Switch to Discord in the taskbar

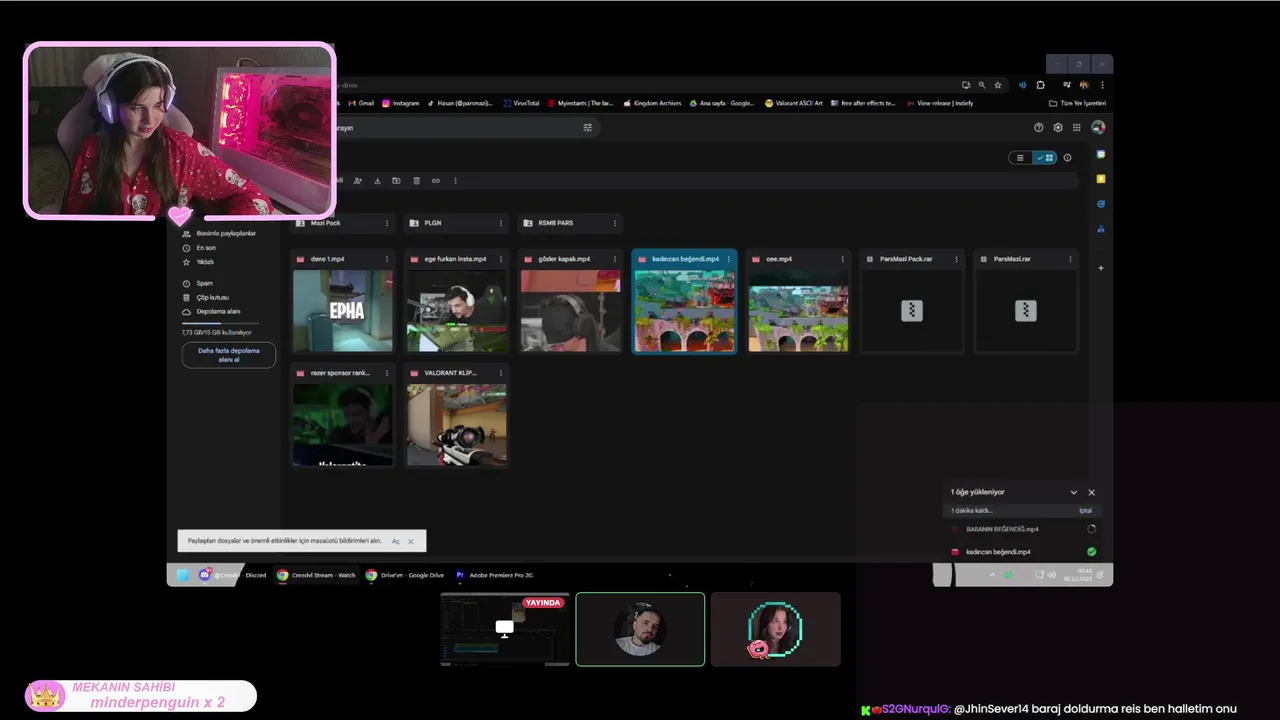233,575
